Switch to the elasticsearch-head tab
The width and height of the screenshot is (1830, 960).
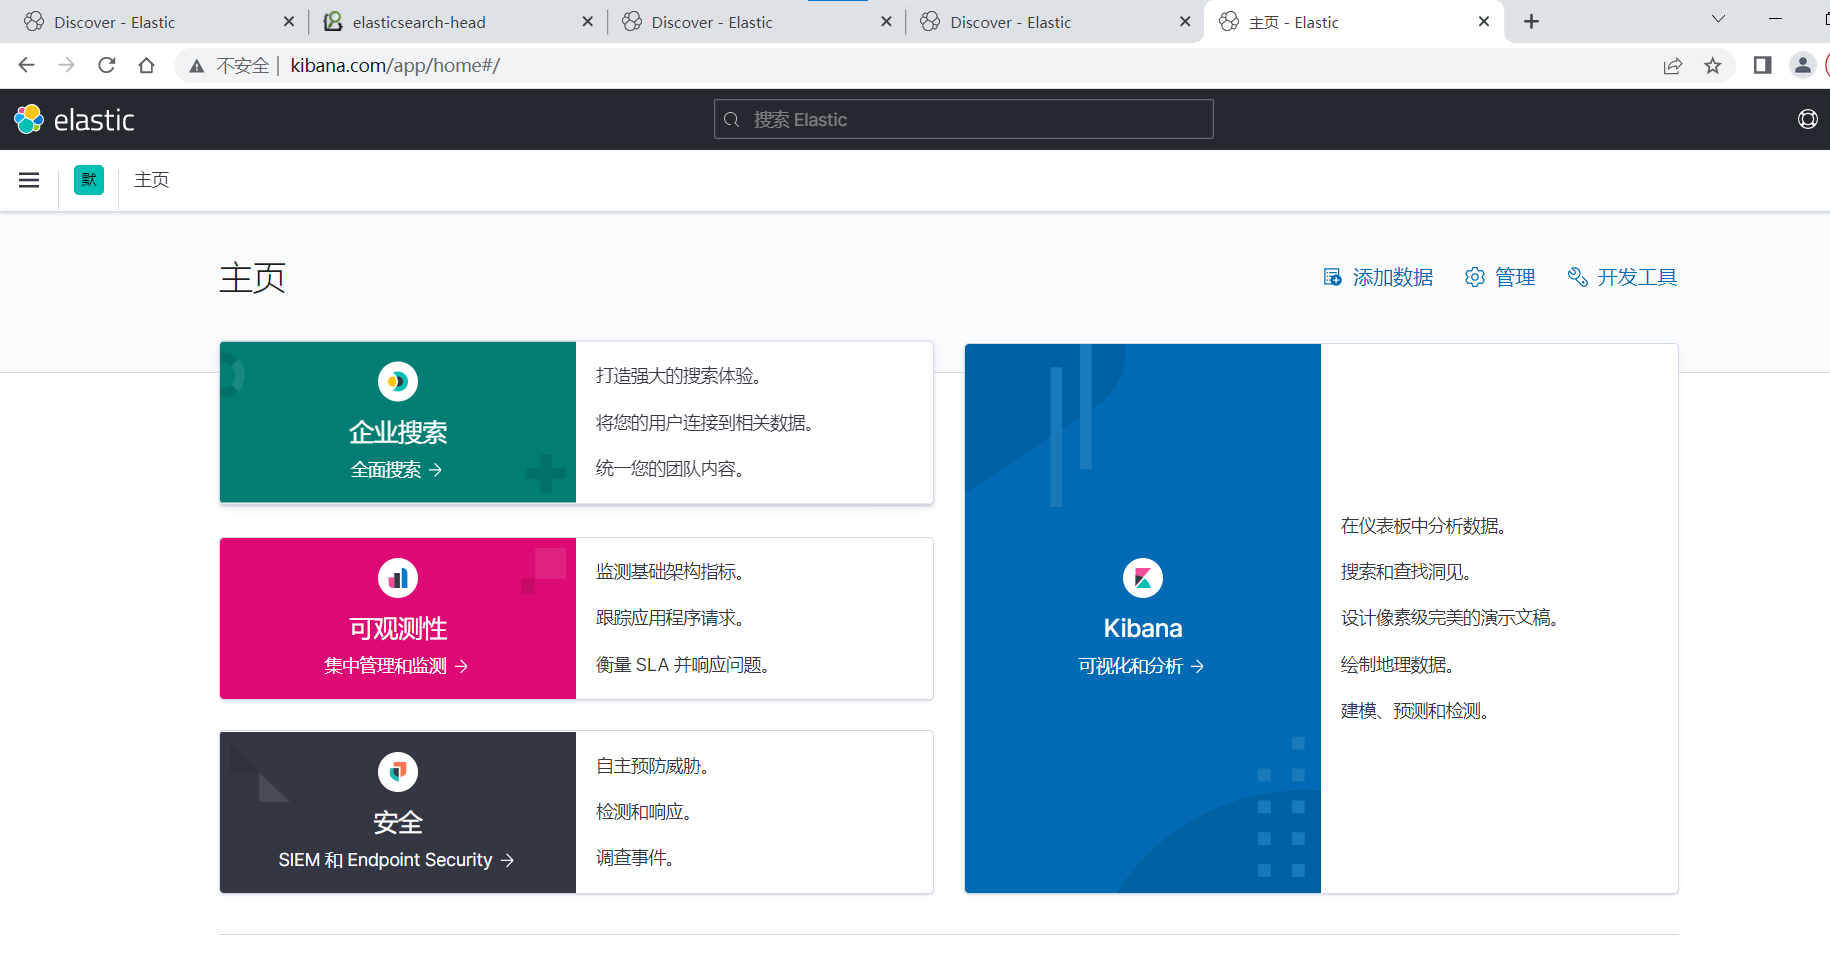[x=457, y=22]
